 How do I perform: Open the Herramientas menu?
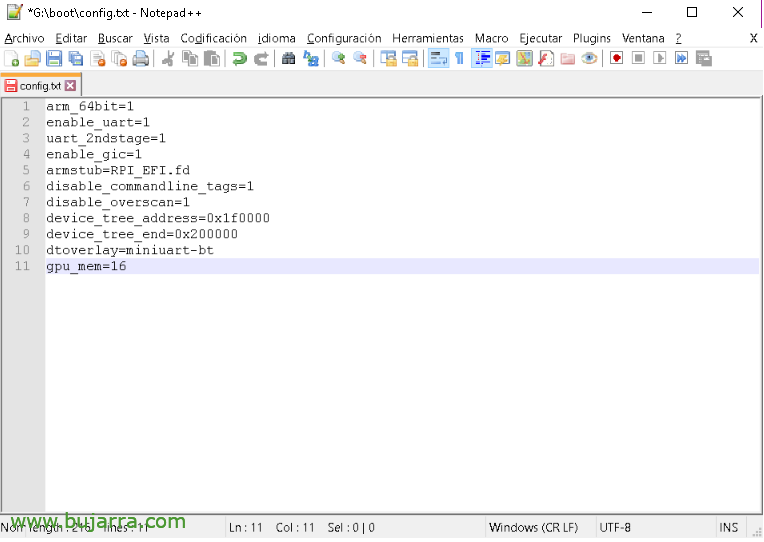click(428, 38)
